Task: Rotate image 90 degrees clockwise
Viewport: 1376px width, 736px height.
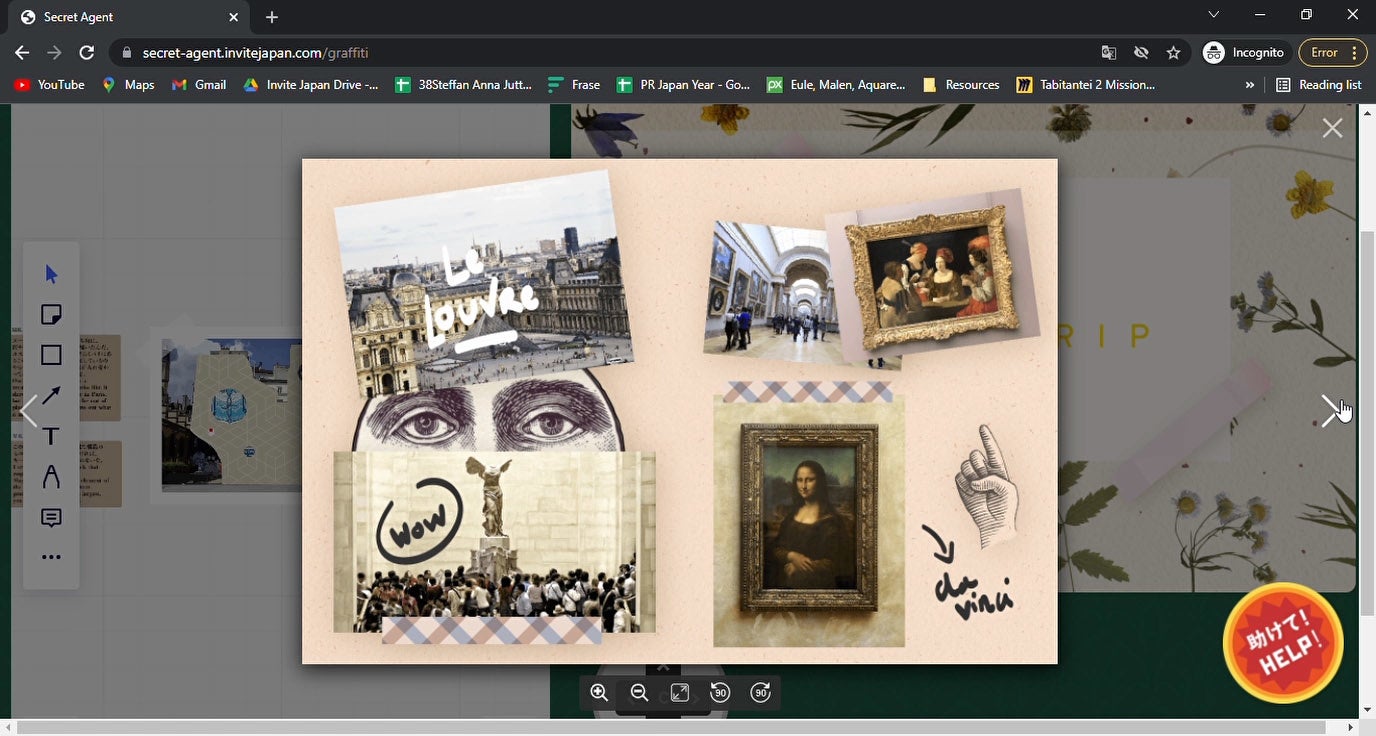Action: 761,692
